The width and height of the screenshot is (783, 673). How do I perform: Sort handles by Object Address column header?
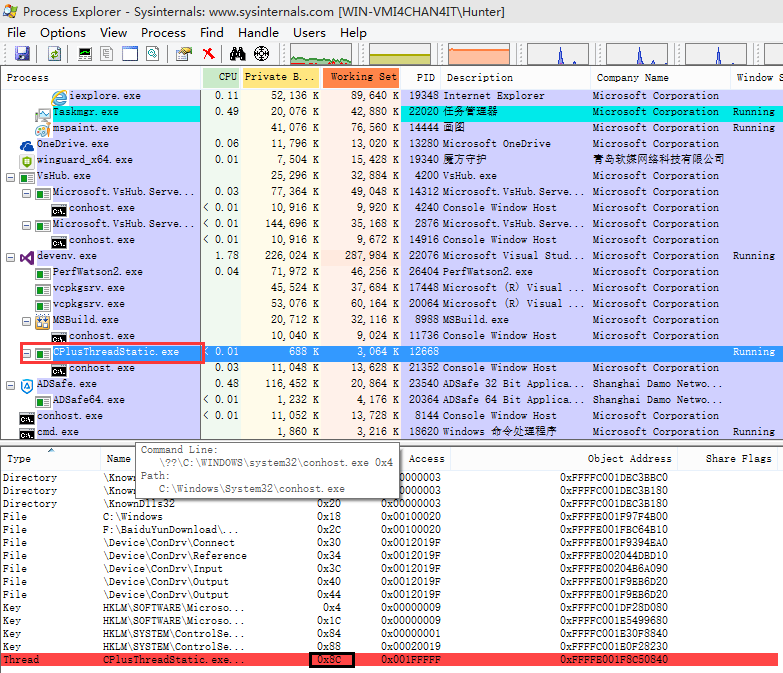[564, 458]
